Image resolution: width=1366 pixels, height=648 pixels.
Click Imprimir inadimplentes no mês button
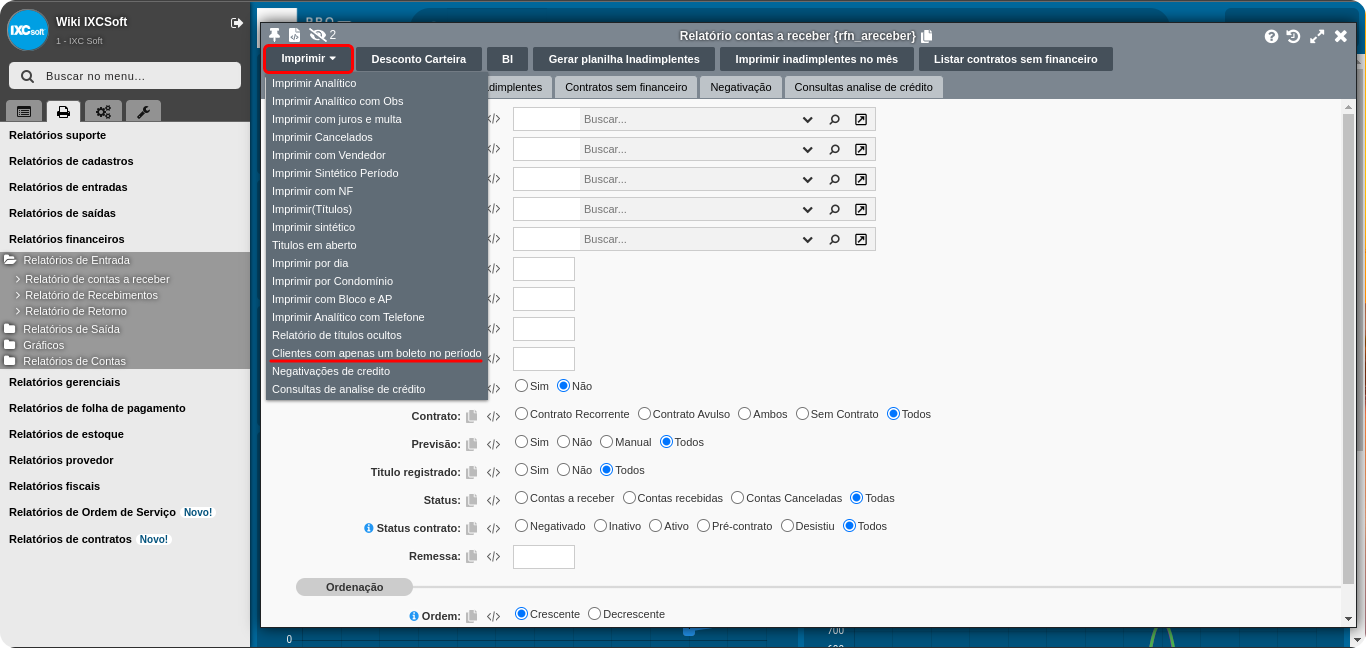[817, 59]
